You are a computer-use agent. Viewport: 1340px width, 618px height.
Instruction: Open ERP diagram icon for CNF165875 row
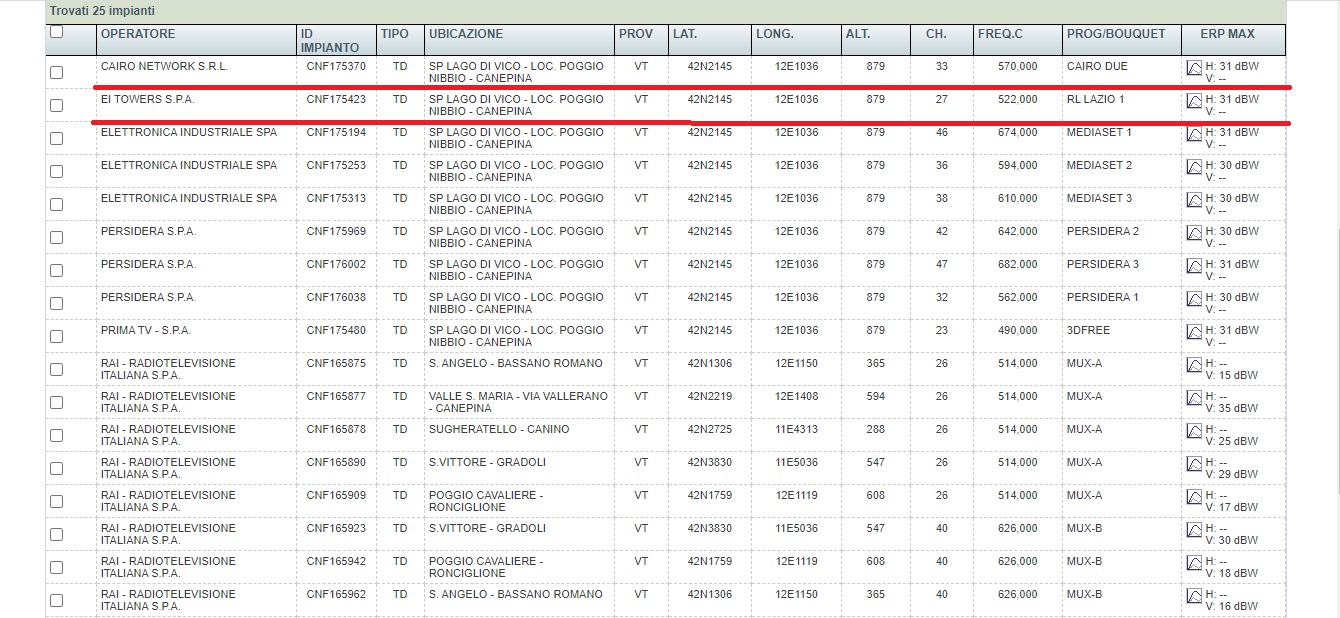[1194, 365]
